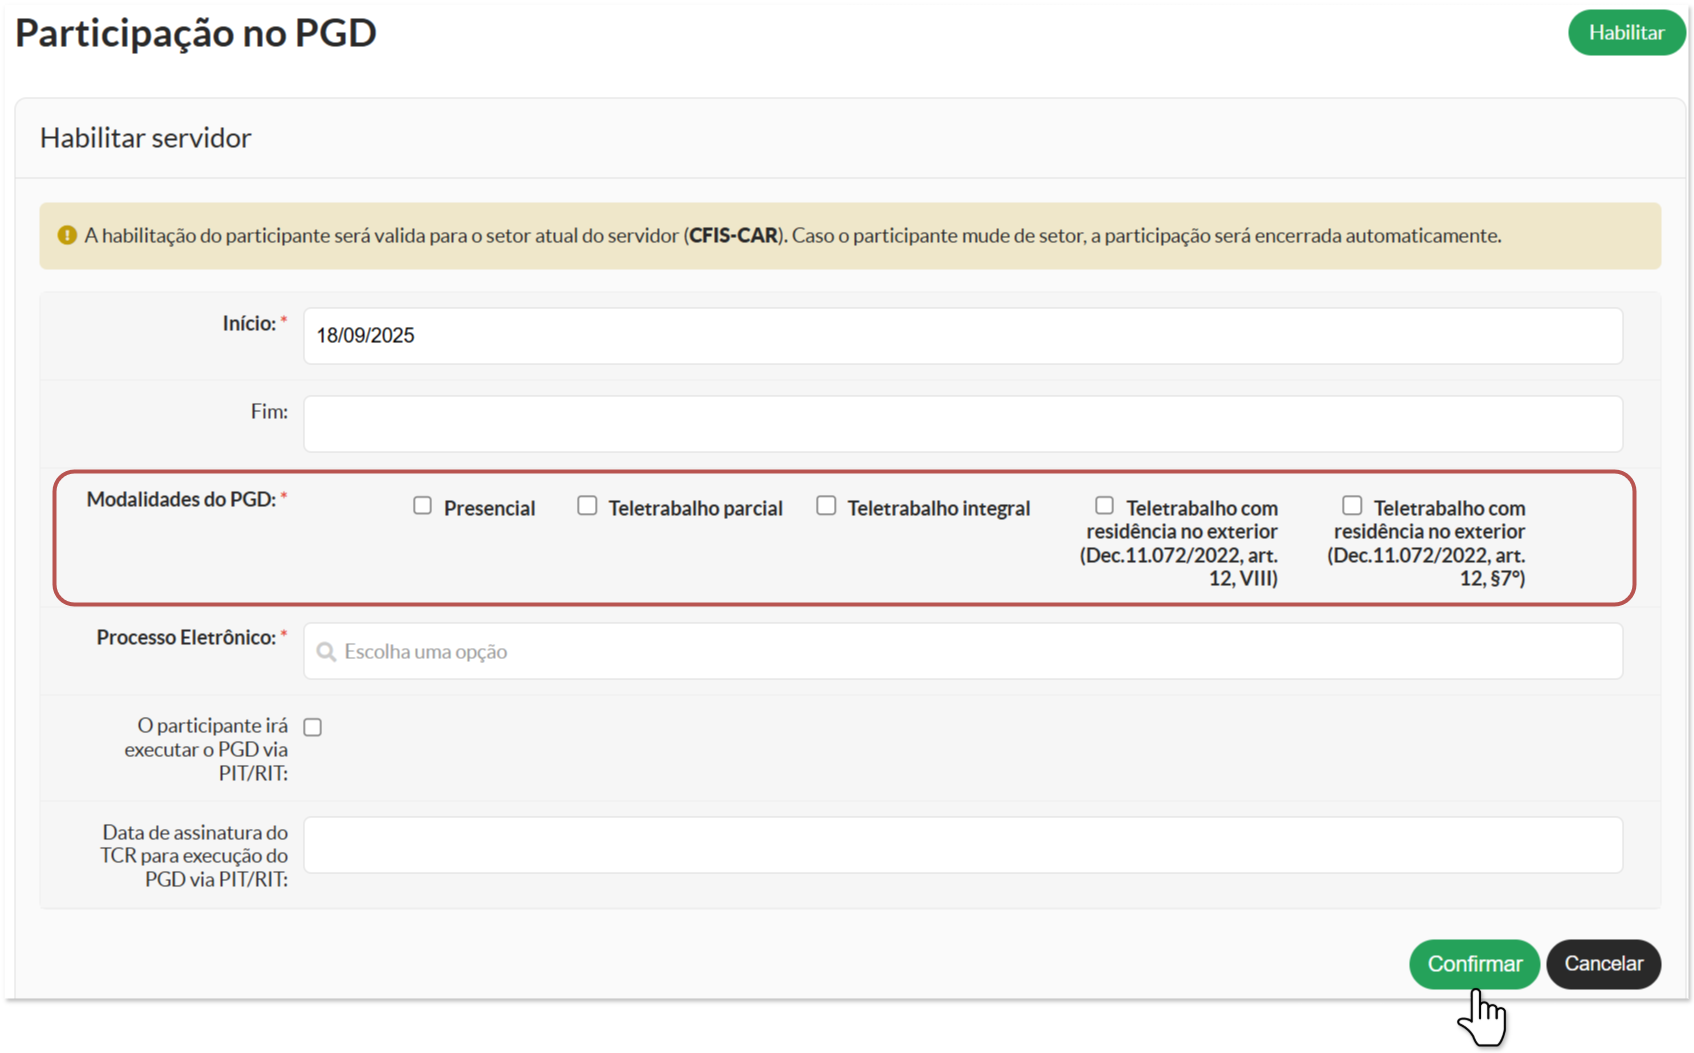Select Teletrabalho exterior art. 12, §7º checkbox
The image size is (1694, 1053).
pyautogui.click(x=1352, y=506)
